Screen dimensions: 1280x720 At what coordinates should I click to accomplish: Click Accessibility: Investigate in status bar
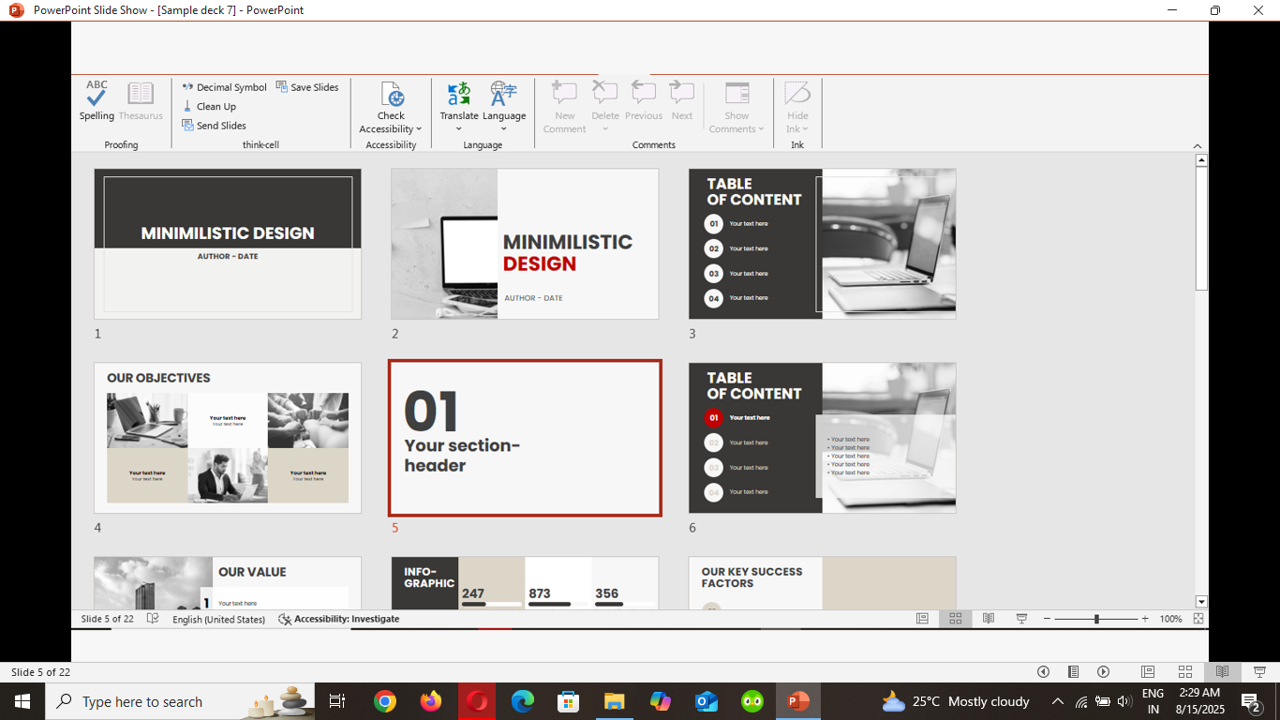click(339, 619)
